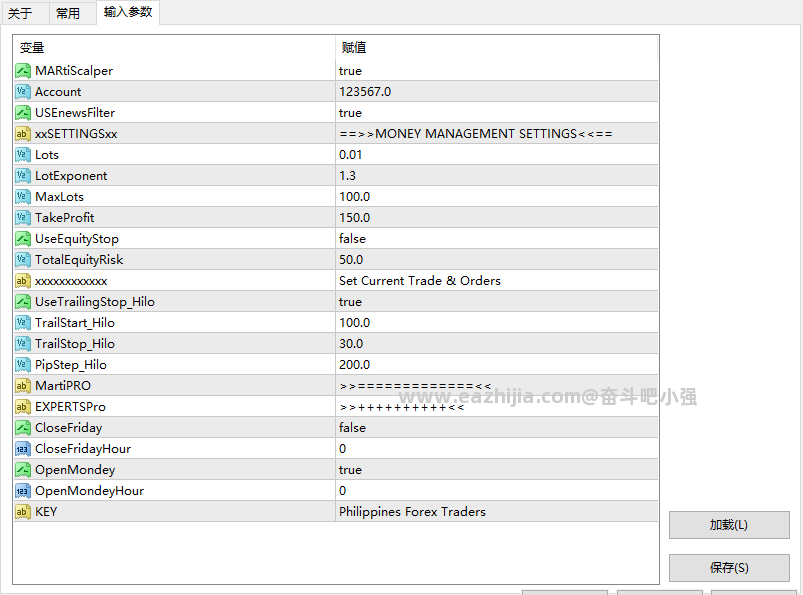Click the TakeProfit variable name
Screen dimensions: 803x595
tap(65, 218)
